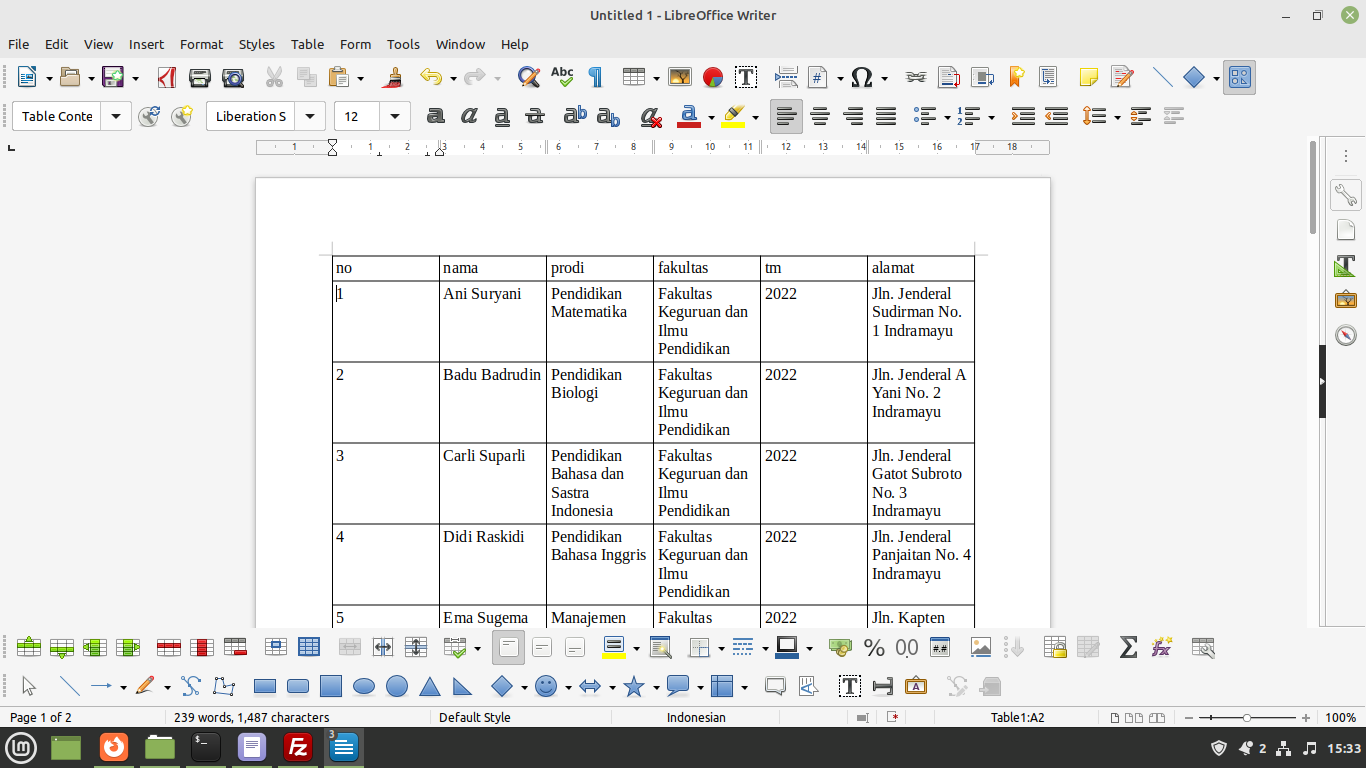This screenshot has width=1366, height=768.
Task: Click Page 1 of 2 status field
Action: click(x=40, y=717)
